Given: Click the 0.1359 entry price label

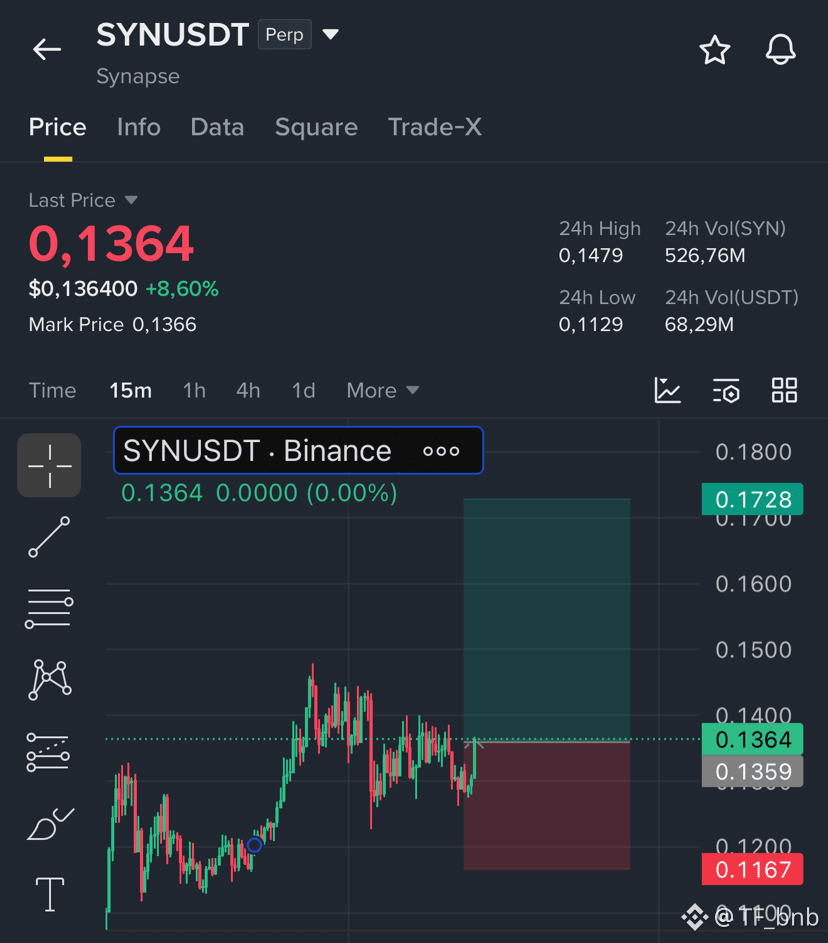Looking at the screenshot, I should (752, 772).
